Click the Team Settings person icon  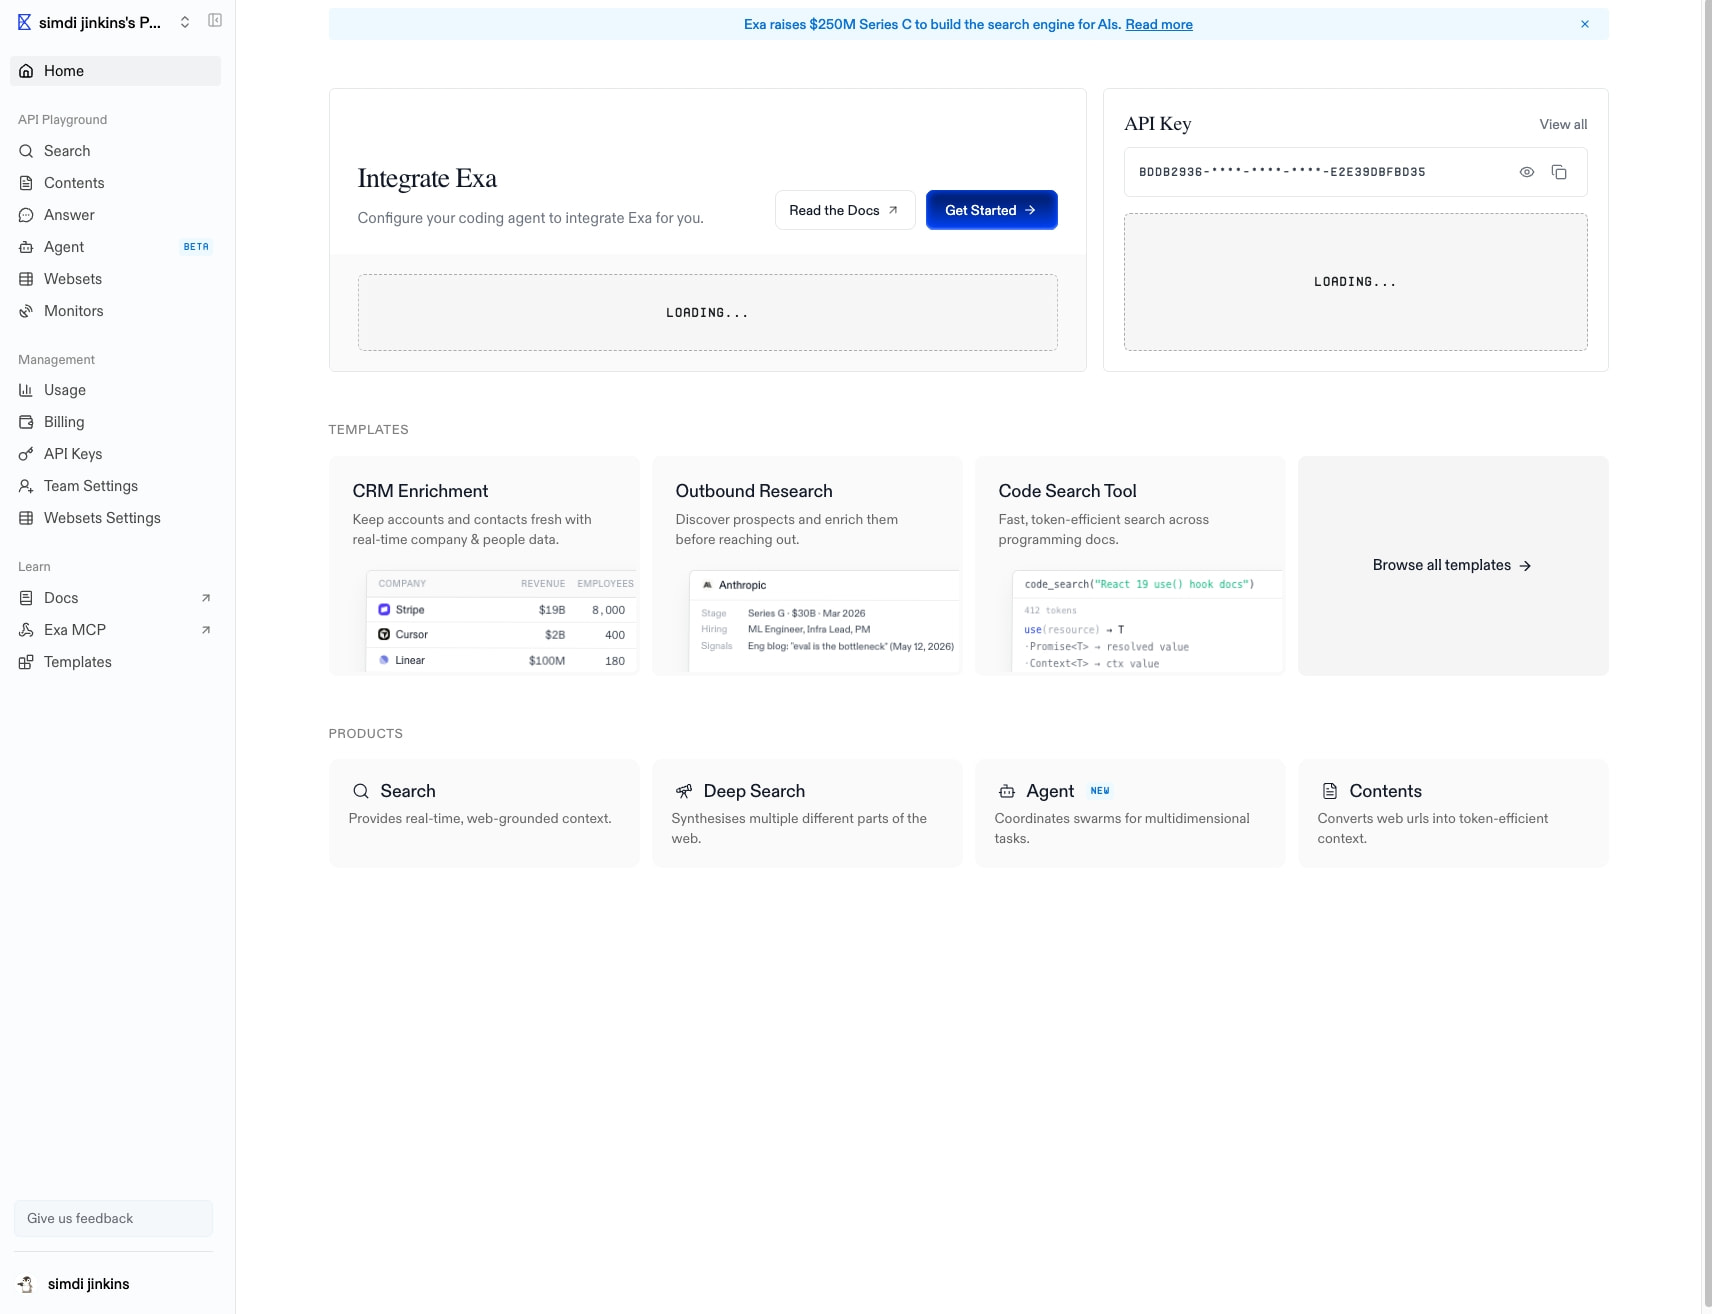tap(26, 486)
